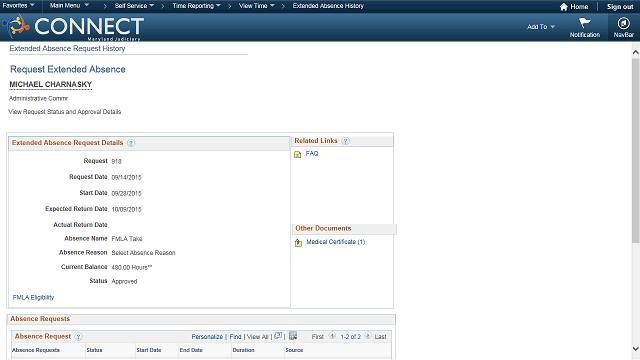This screenshot has width=640, height=360.
Task: Click the Medical Certificate attachment icon
Action: click(x=298, y=243)
